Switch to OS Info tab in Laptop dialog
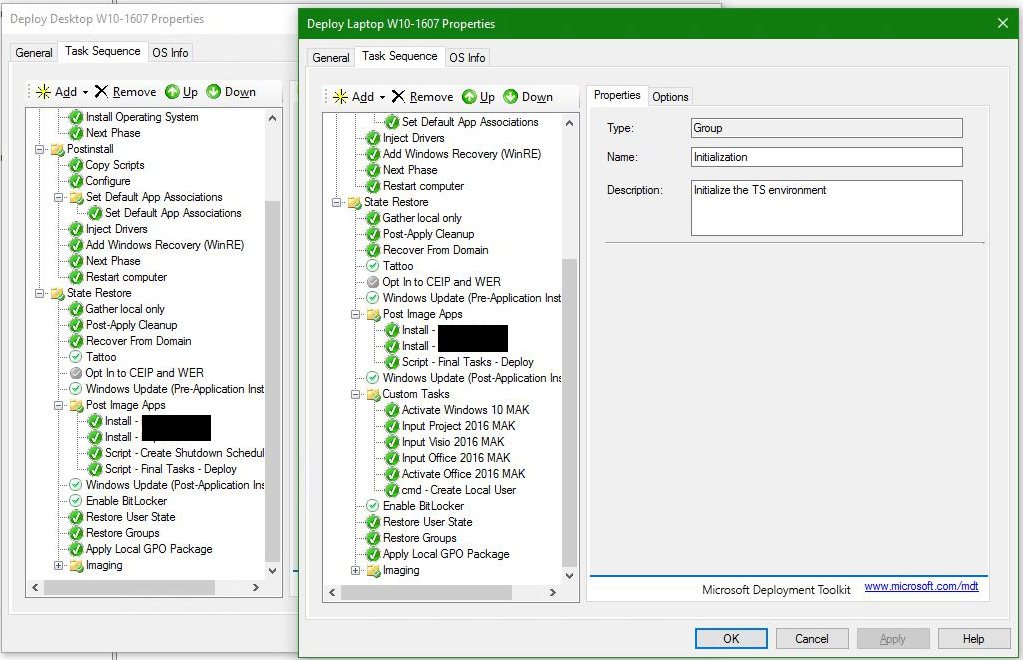This screenshot has width=1023, height=660. 467,58
